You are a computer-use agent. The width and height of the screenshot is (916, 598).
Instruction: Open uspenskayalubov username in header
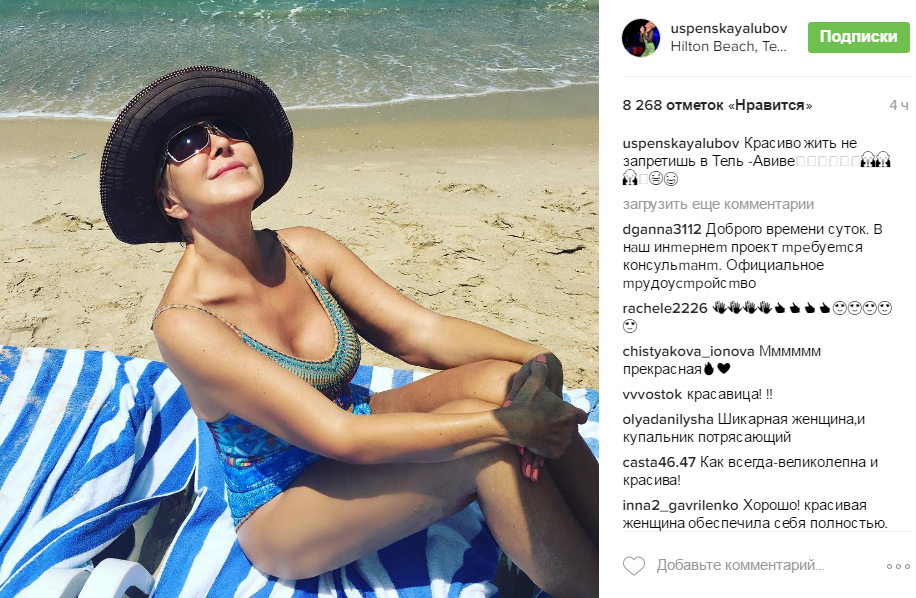(x=728, y=28)
